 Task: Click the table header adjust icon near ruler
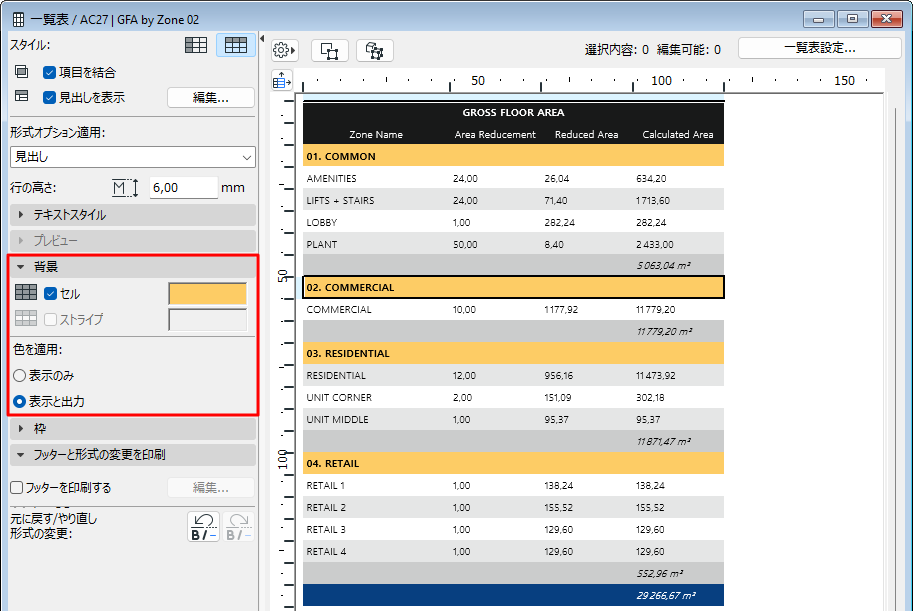tap(281, 81)
